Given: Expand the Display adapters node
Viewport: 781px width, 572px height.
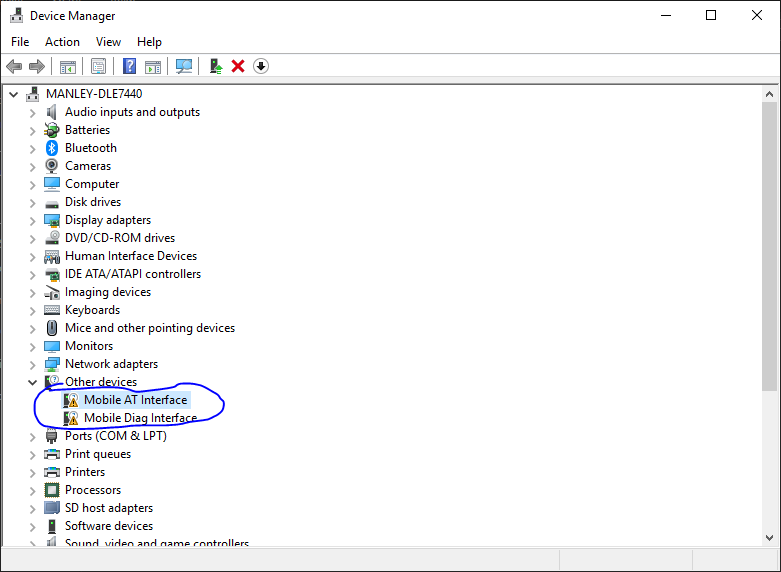Looking at the screenshot, I should tap(32, 220).
